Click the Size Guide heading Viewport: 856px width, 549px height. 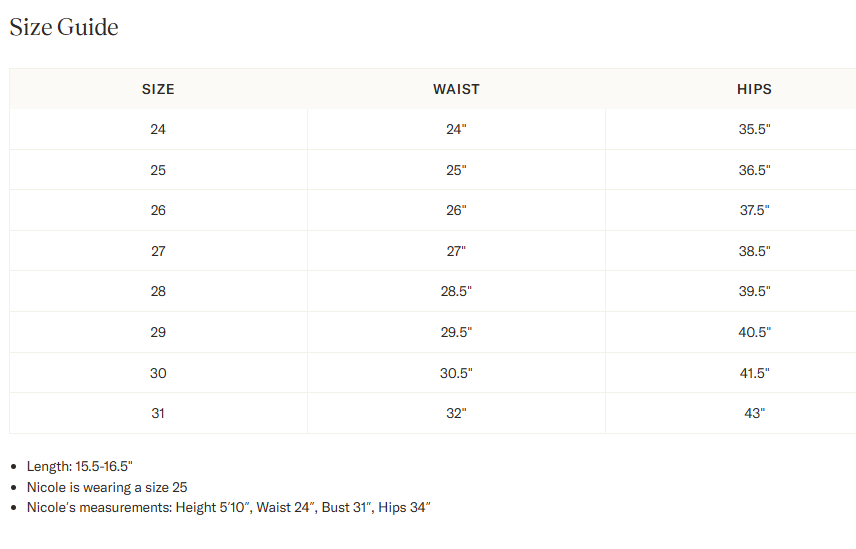(x=64, y=27)
